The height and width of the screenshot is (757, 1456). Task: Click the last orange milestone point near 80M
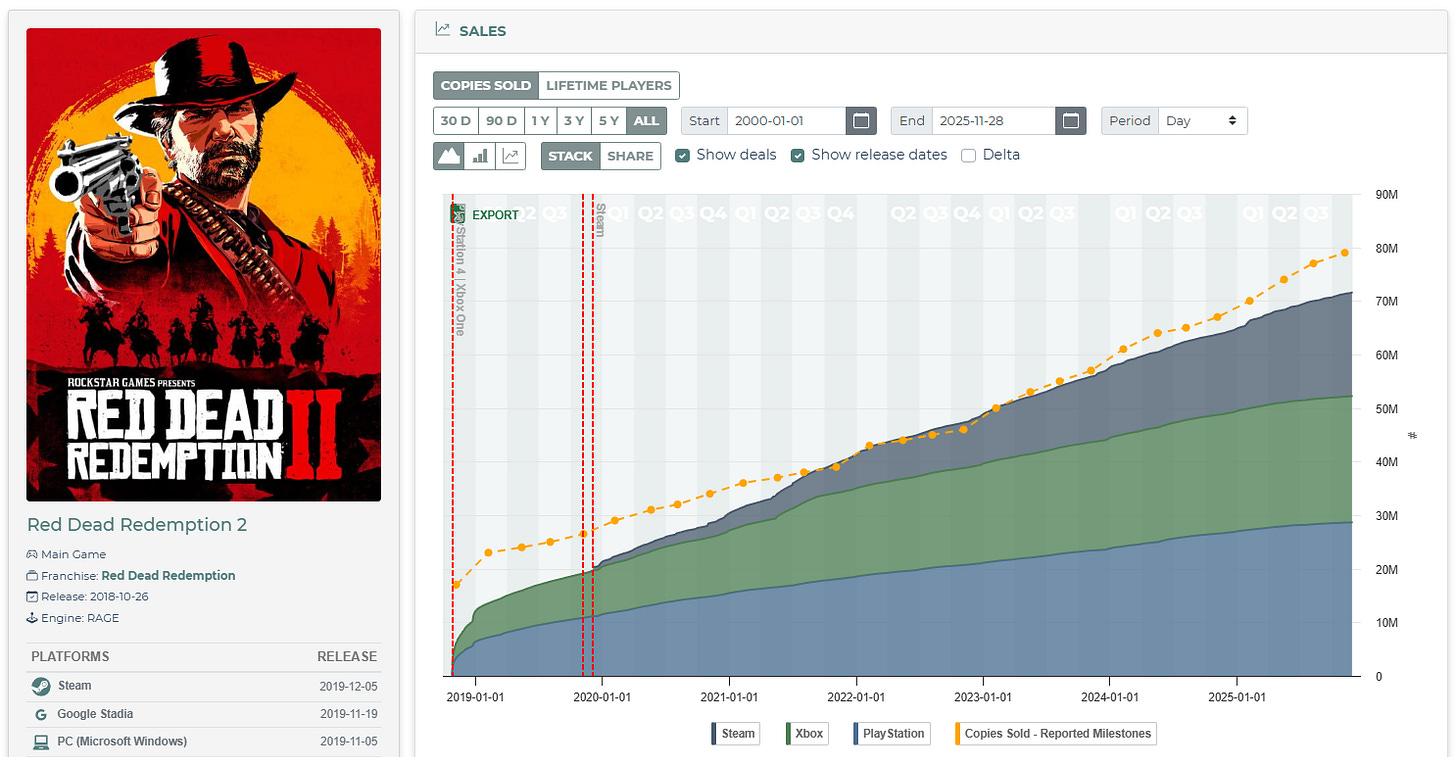[1345, 252]
